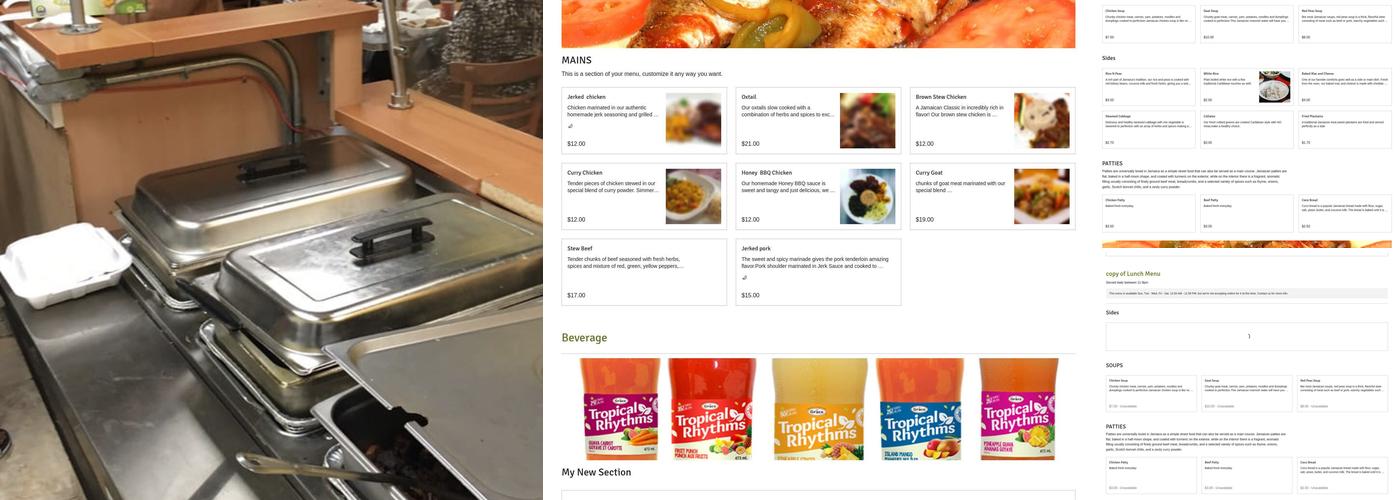Choose the Pineapple Guava Tropical Rhythms bottle
This screenshot has height=500, width=1400.
1018,409
